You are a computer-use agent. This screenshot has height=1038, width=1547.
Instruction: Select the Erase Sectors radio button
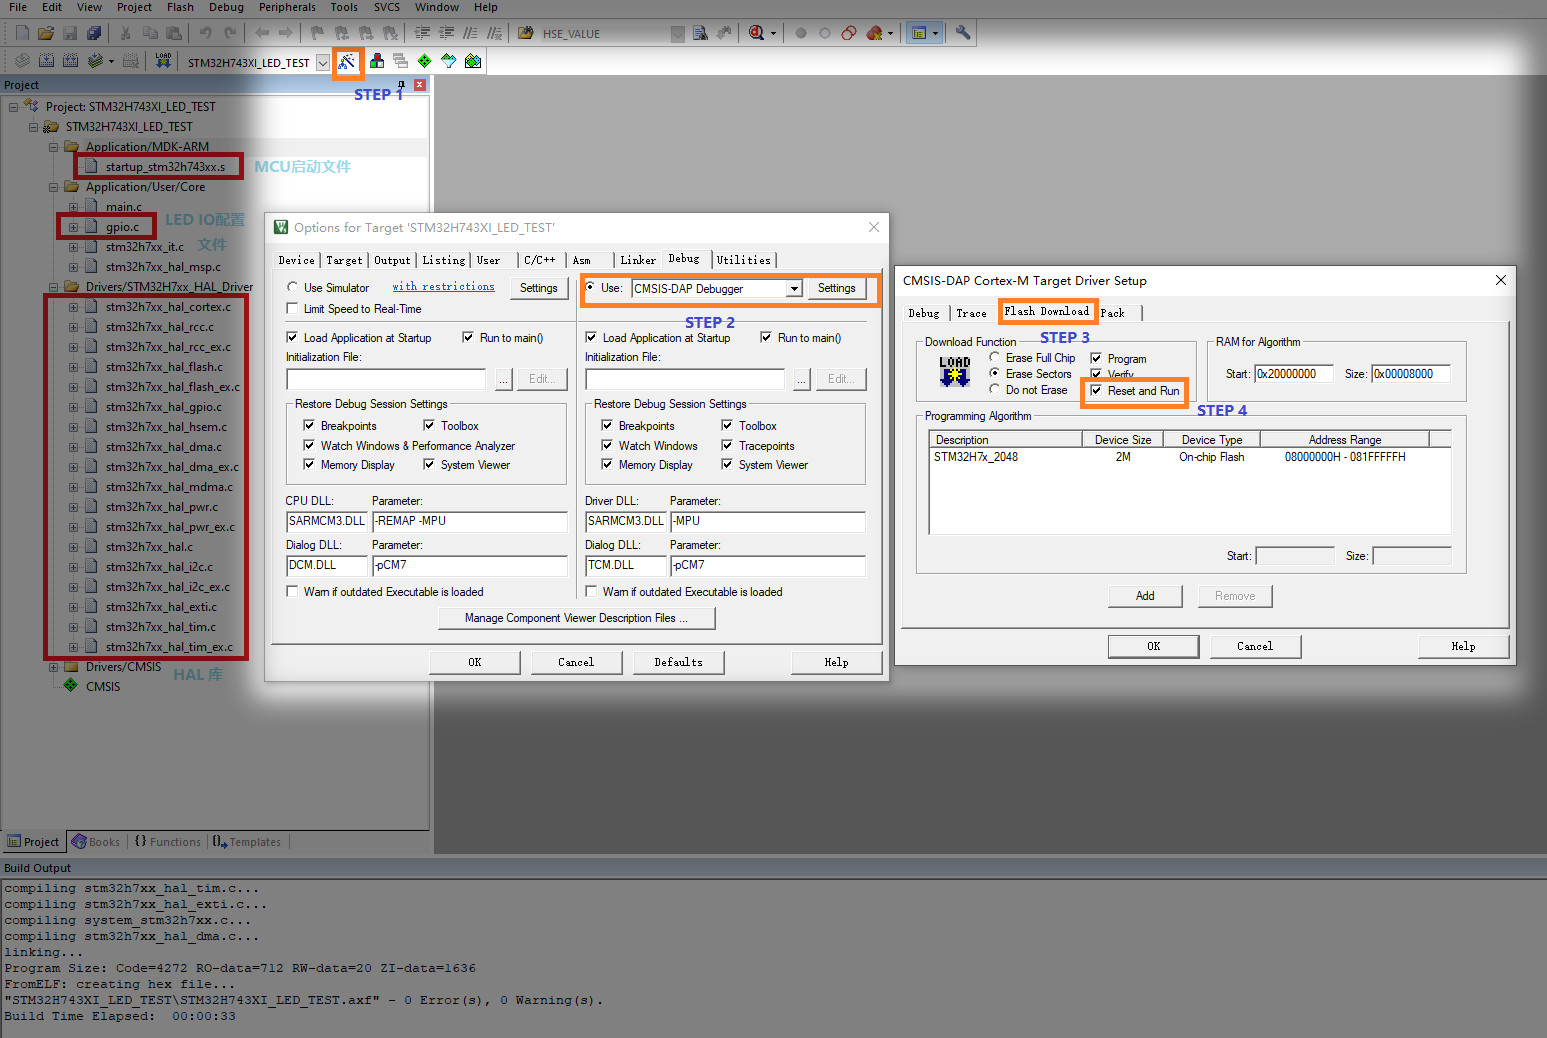coord(995,373)
